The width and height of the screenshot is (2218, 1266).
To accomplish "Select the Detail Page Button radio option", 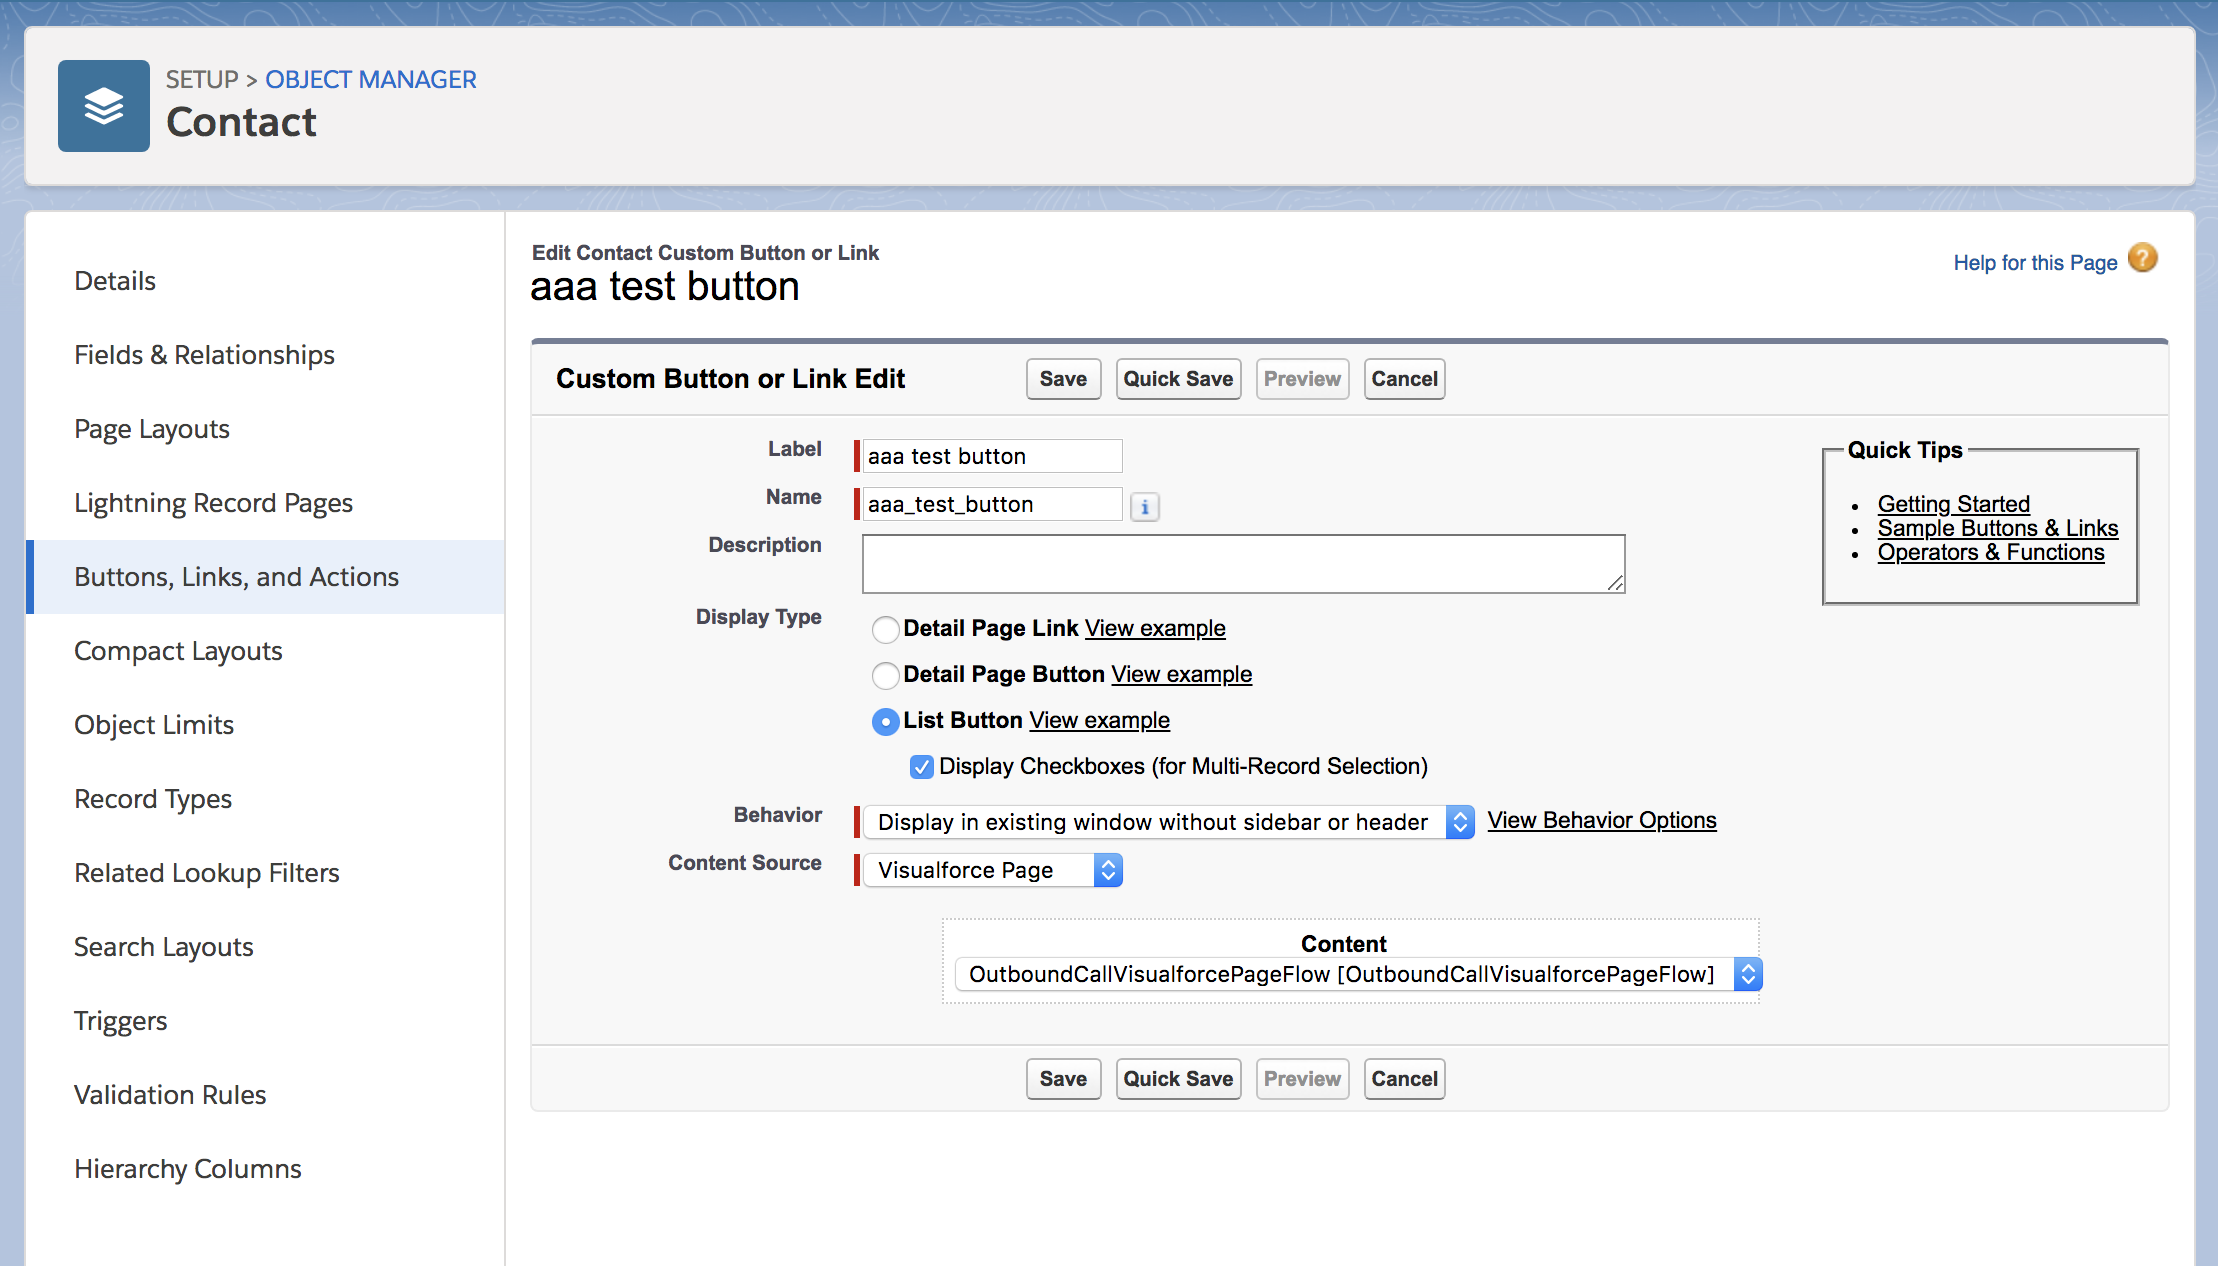I will 885,676.
